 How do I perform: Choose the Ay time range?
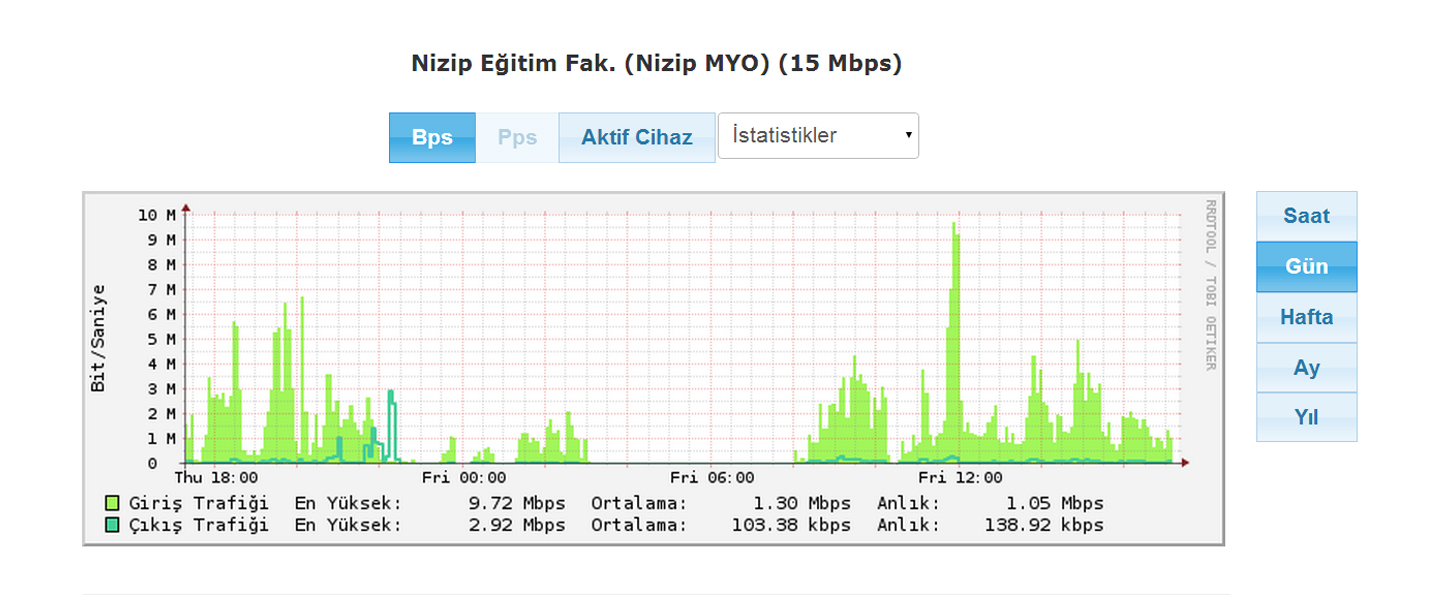[1306, 367]
